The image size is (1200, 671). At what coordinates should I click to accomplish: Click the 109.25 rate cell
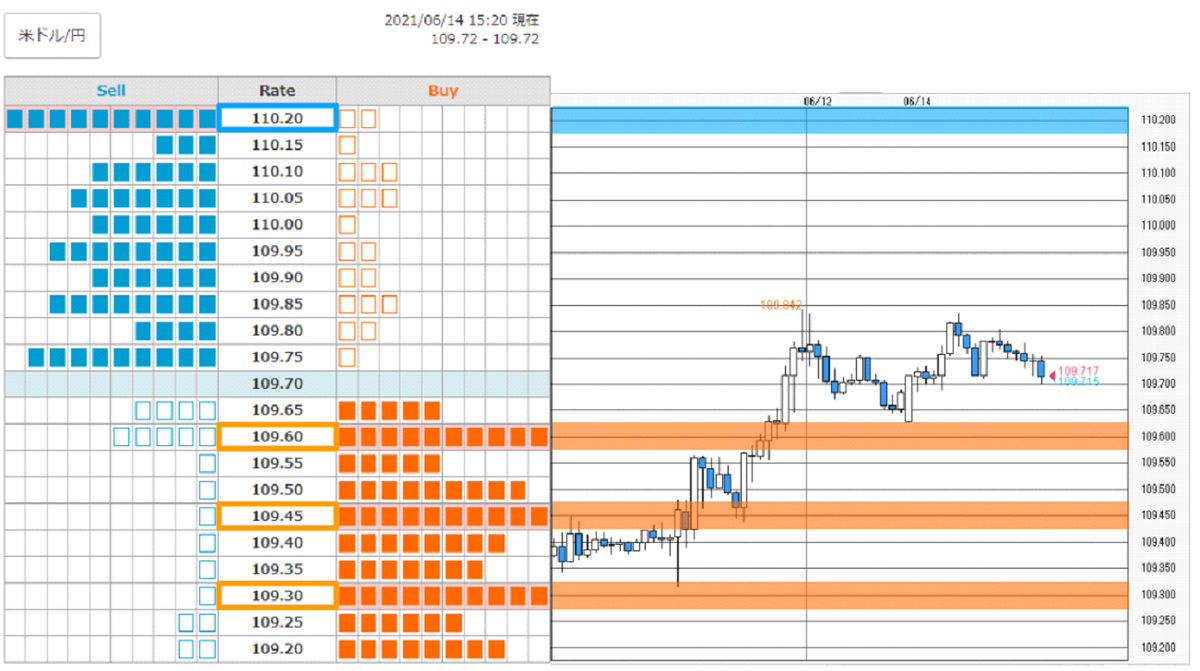(x=277, y=622)
